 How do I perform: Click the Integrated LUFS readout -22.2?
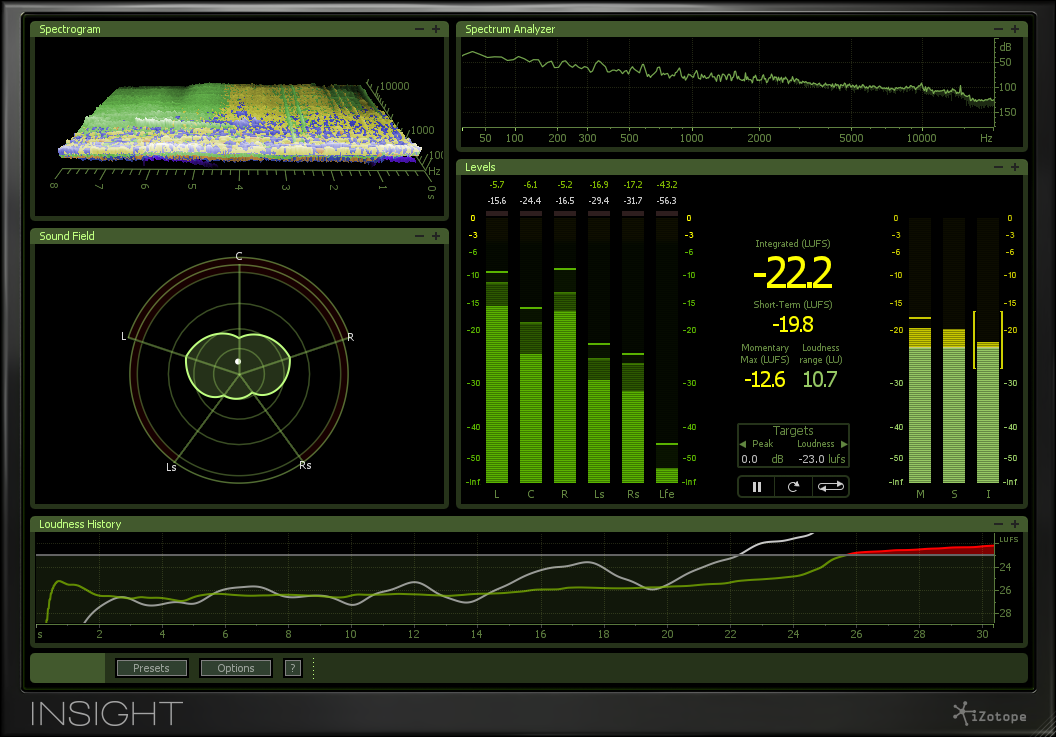click(792, 273)
